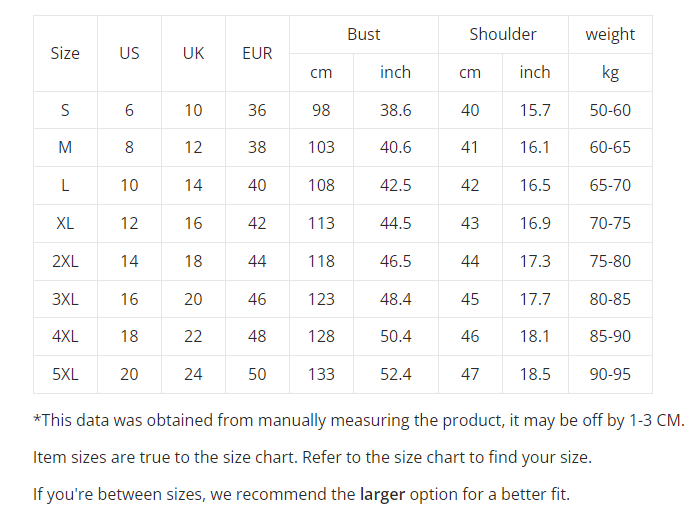Click the Shoulder header cell
The width and height of the screenshot is (700, 520).
(503, 34)
